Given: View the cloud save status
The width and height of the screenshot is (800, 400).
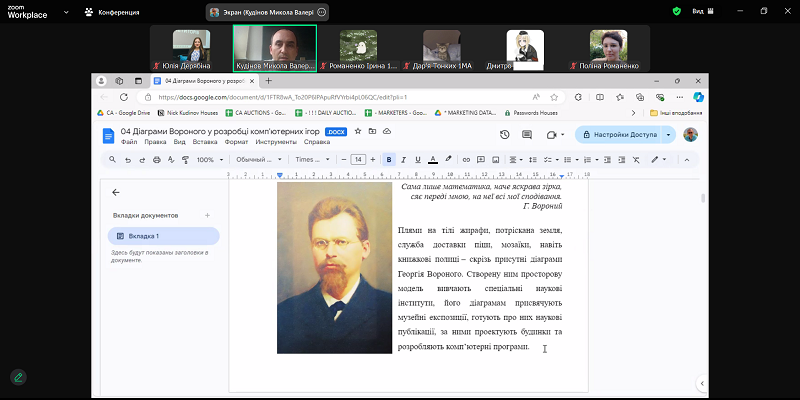Looking at the screenshot, I should (387, 132).
